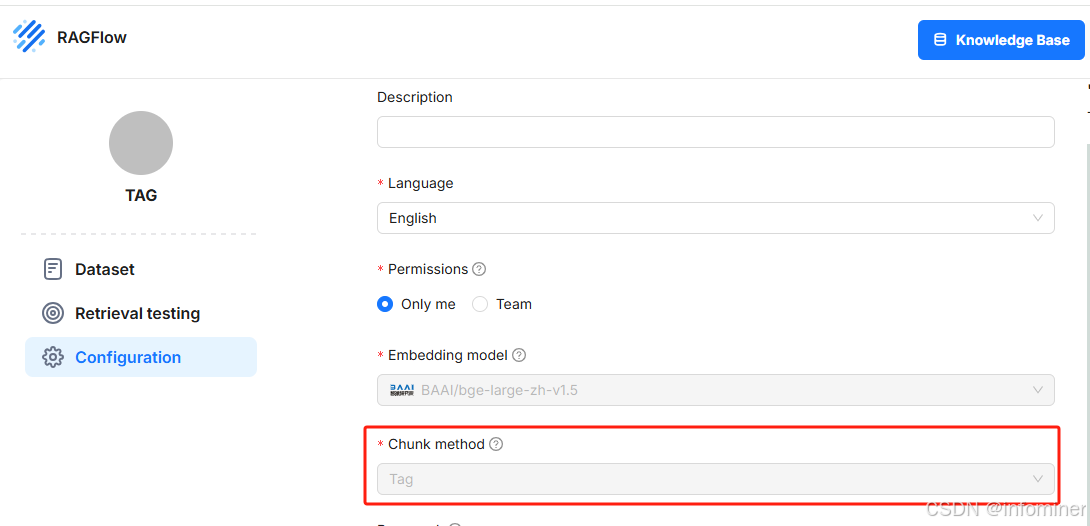Click the Embedding model help icon

click(x=519, y=355)
